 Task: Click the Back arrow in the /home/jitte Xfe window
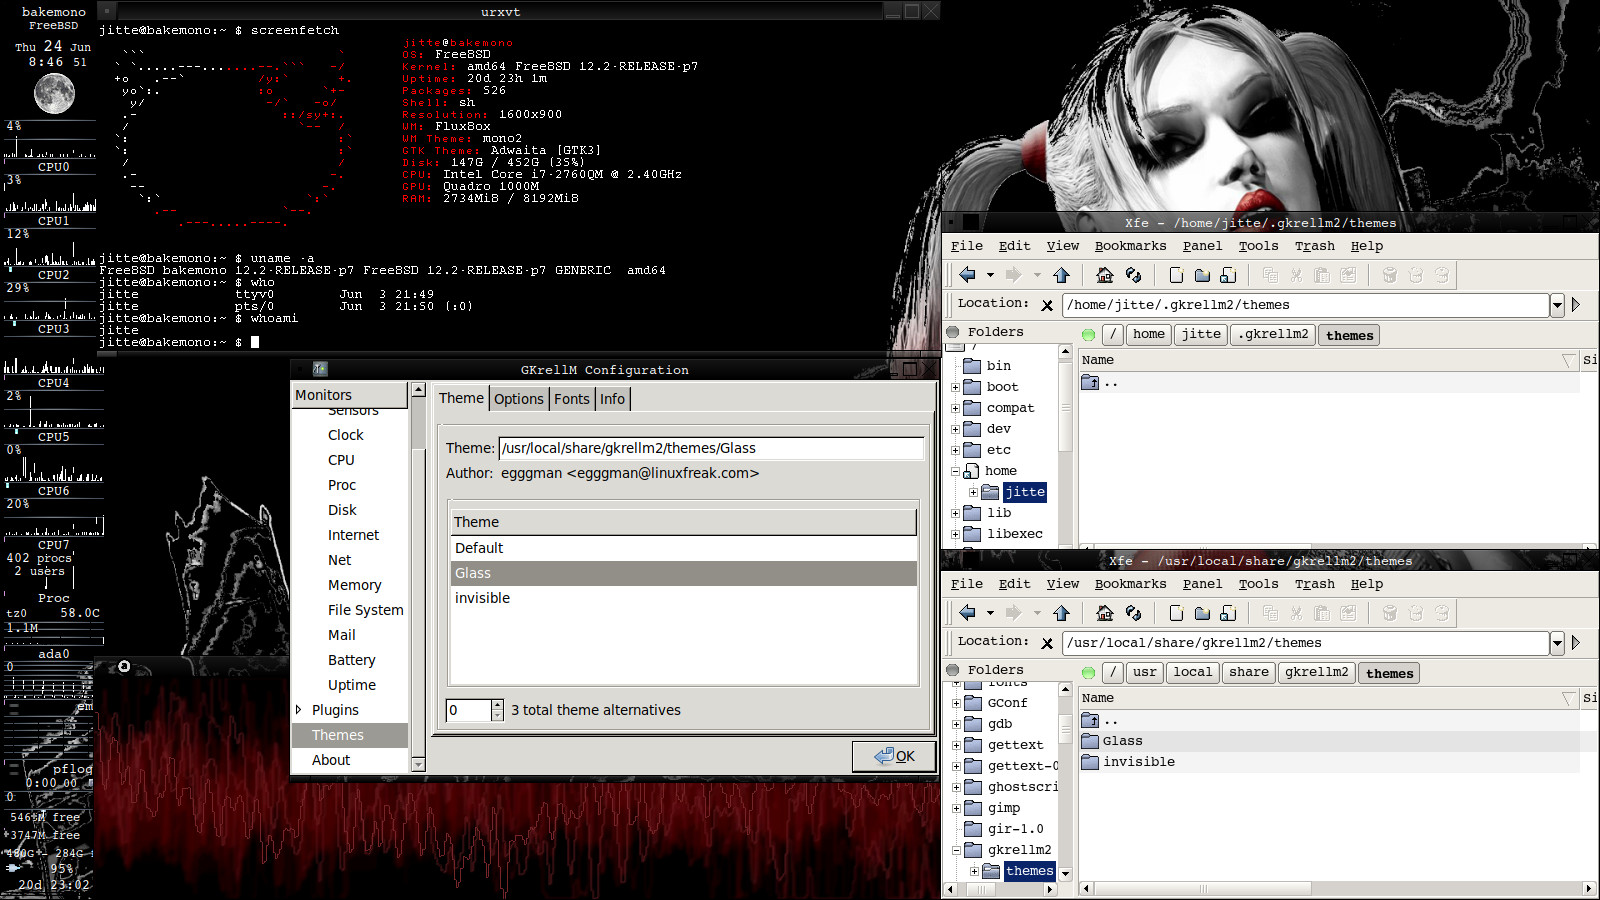(x=967, y=275)
